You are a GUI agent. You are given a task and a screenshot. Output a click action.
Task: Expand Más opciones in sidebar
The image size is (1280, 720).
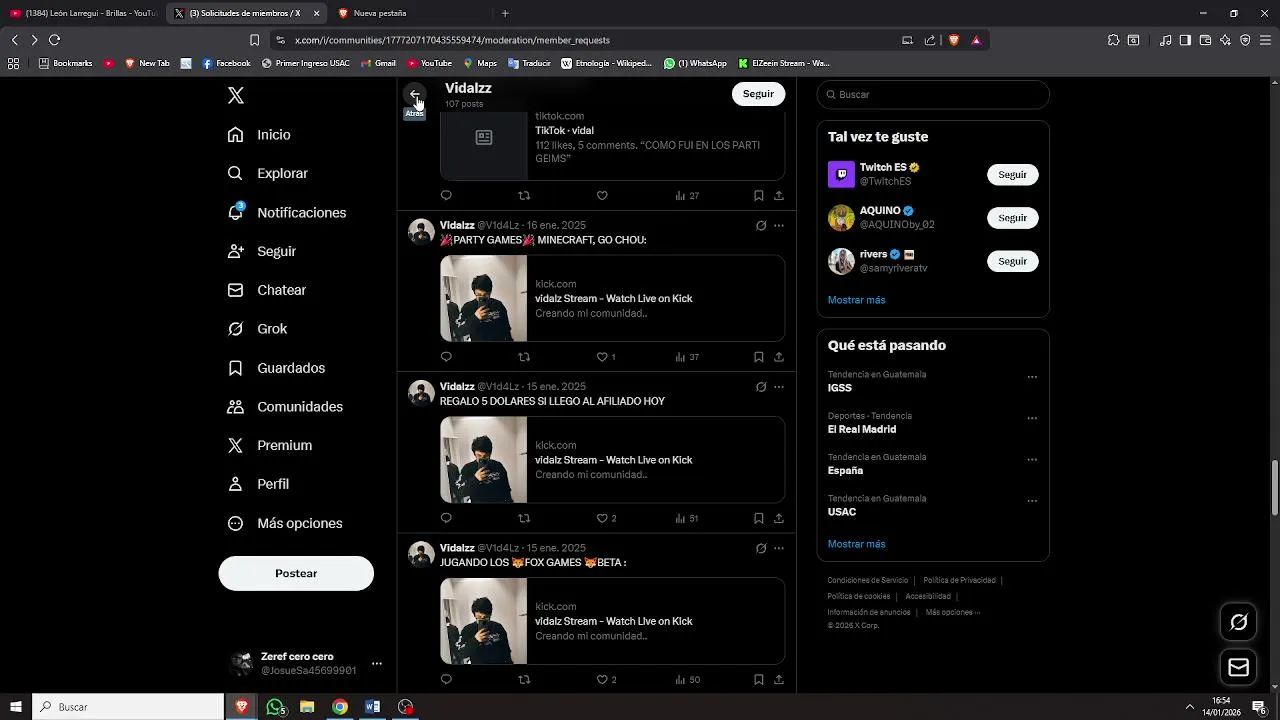click(x=285, y=523)
